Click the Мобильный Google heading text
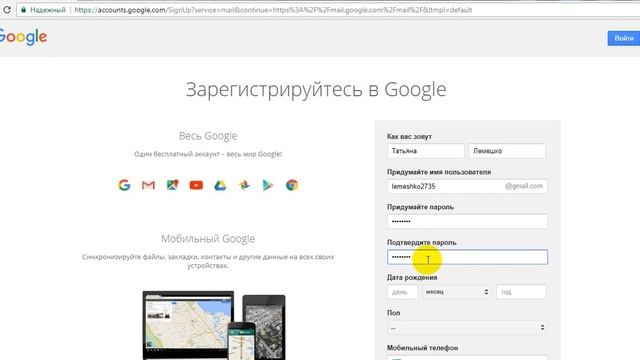Viewport: 640px width, 360px height. [x=208, y=239]
